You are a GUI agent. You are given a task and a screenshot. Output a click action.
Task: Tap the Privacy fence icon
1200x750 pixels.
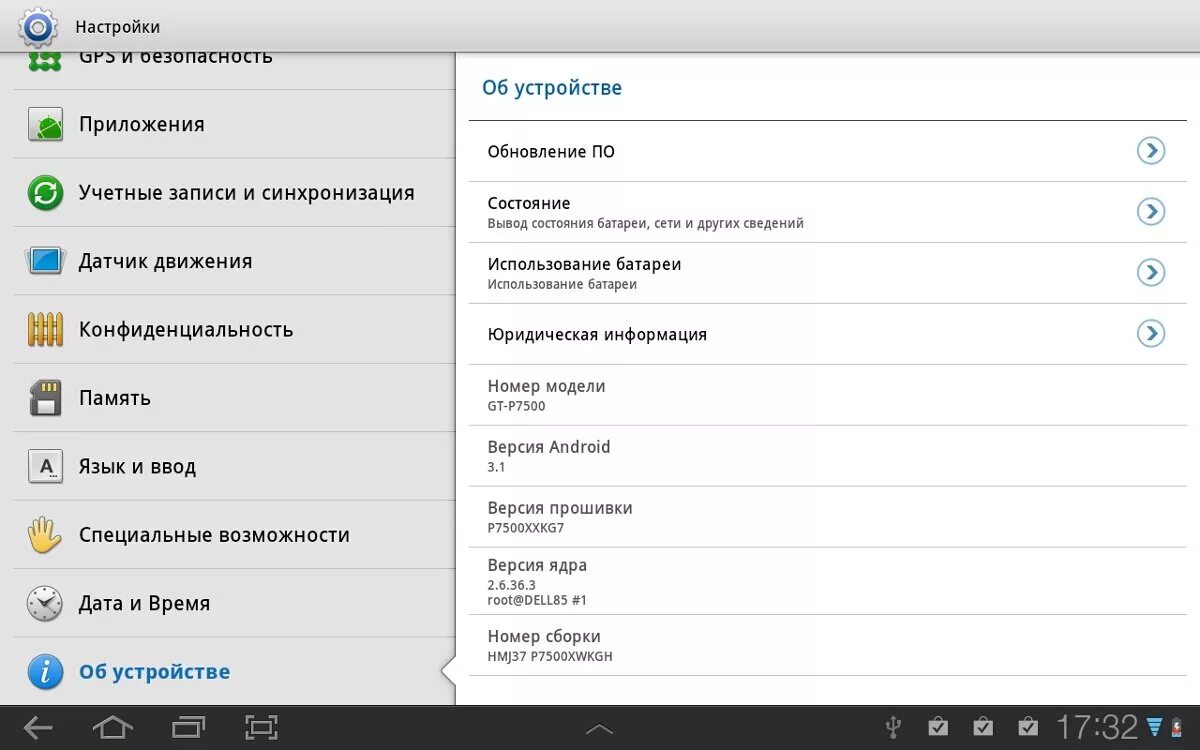(x=45, y=329)
